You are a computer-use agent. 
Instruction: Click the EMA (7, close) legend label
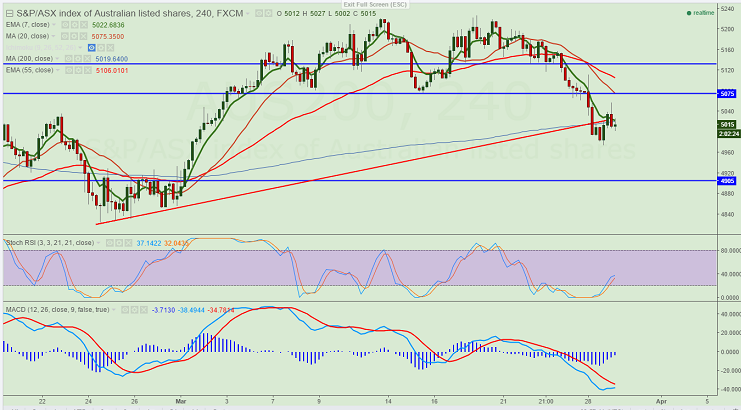(x=27, y=25)
